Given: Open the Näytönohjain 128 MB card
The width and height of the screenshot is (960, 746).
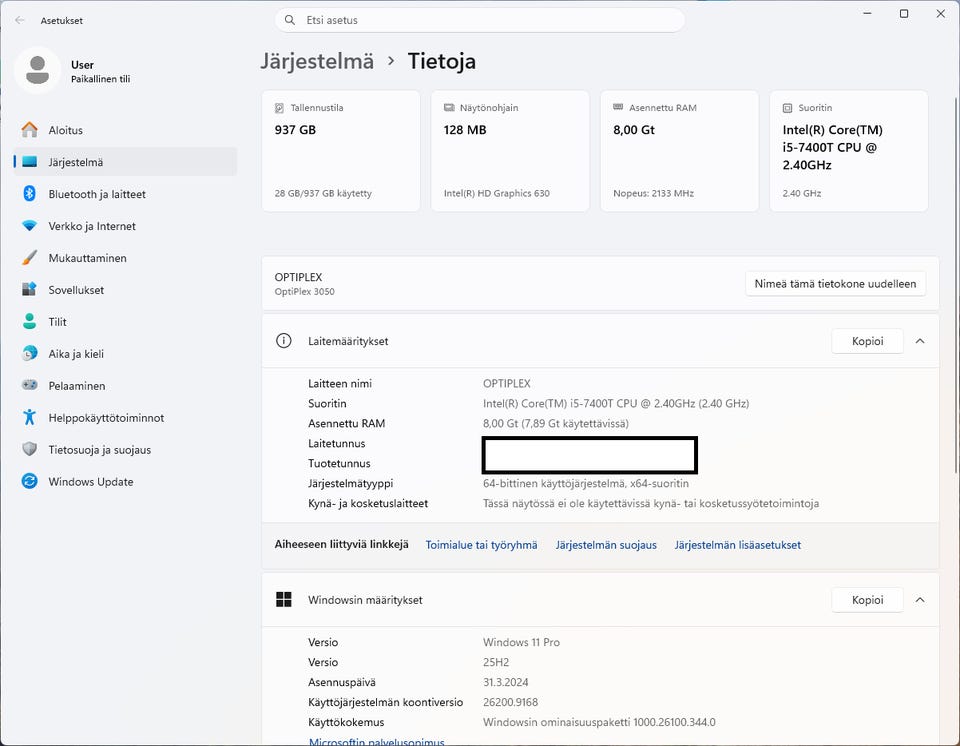Looking at the screenshot, I should click(x=510, y=151).
